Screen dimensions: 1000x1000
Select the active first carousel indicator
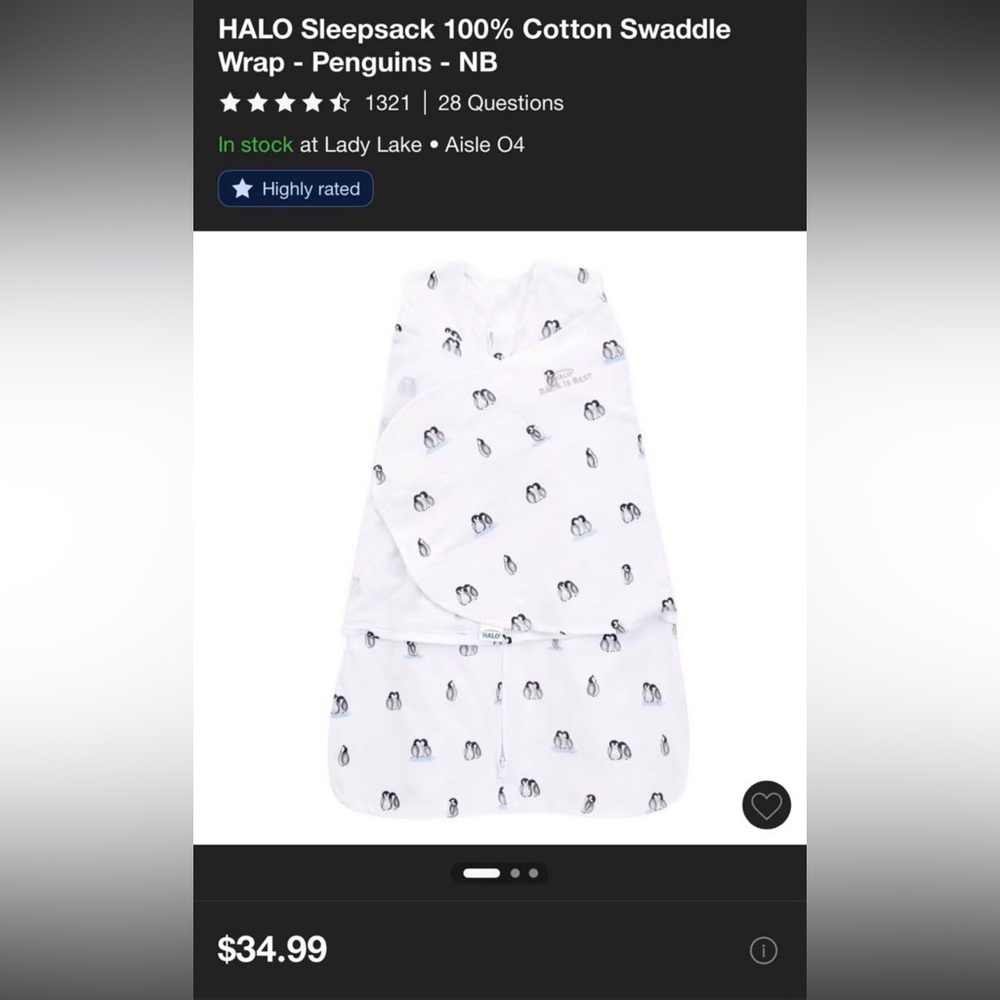pos(481,873)
